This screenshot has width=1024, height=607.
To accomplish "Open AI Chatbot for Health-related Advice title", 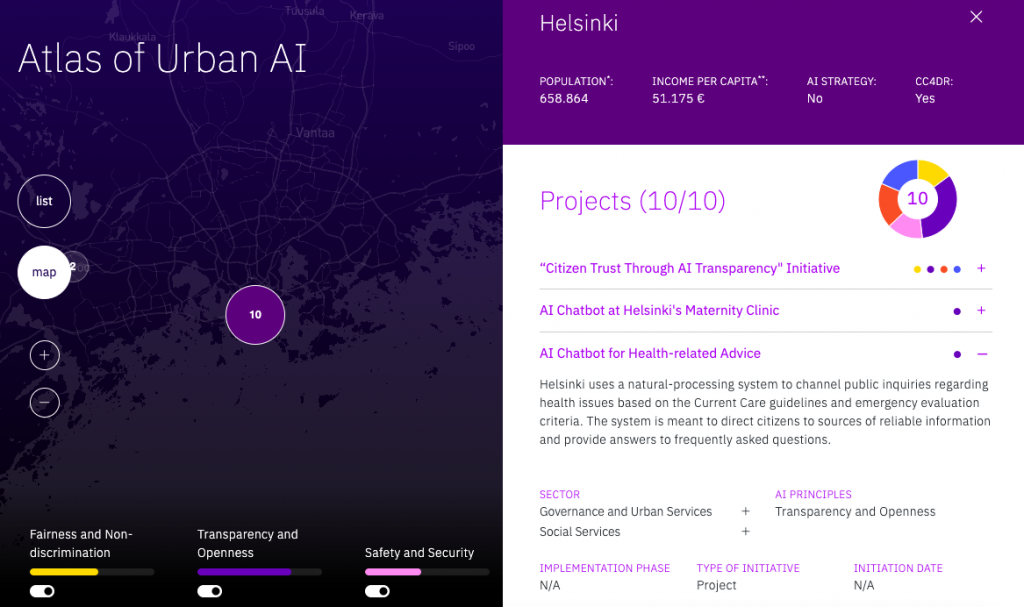I will pyautogui.click(x=650, y=353).
